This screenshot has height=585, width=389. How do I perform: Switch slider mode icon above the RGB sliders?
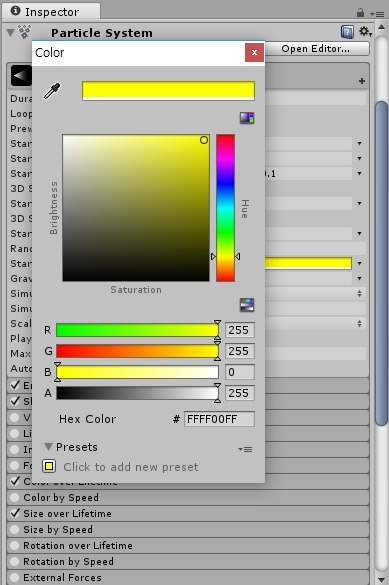[247, 305]
